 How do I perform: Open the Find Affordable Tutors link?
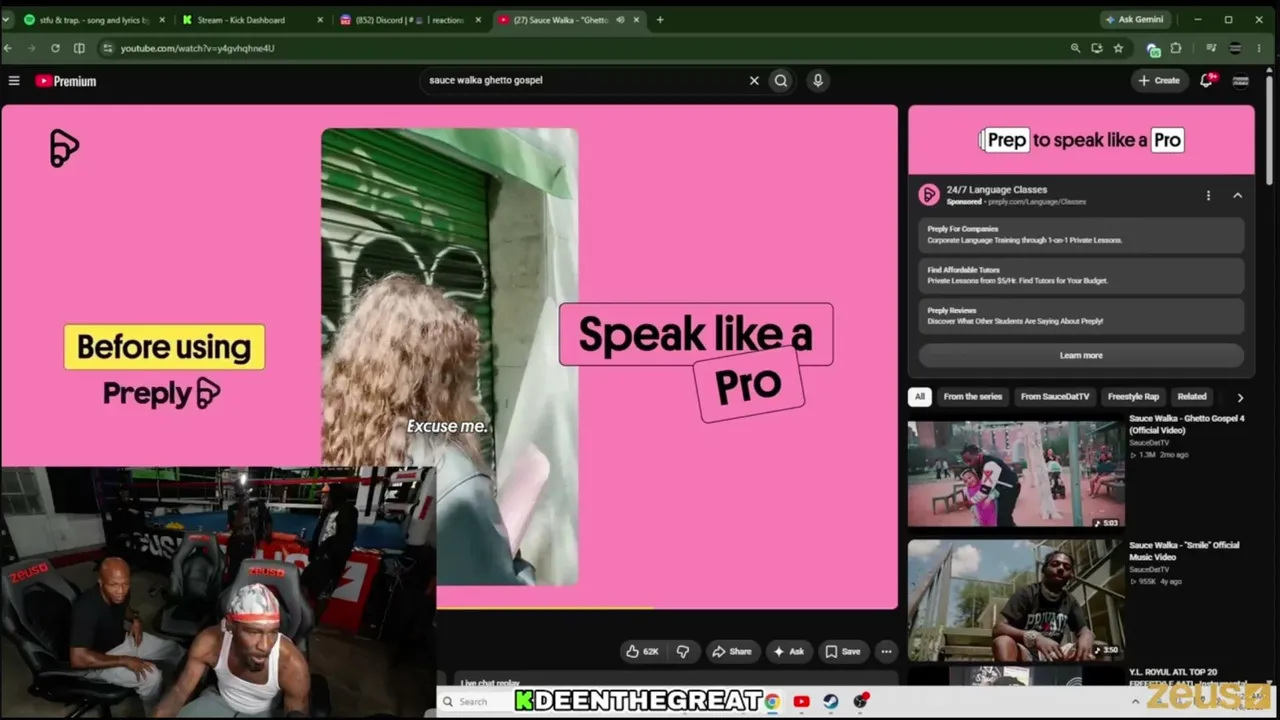point(1081,275)
